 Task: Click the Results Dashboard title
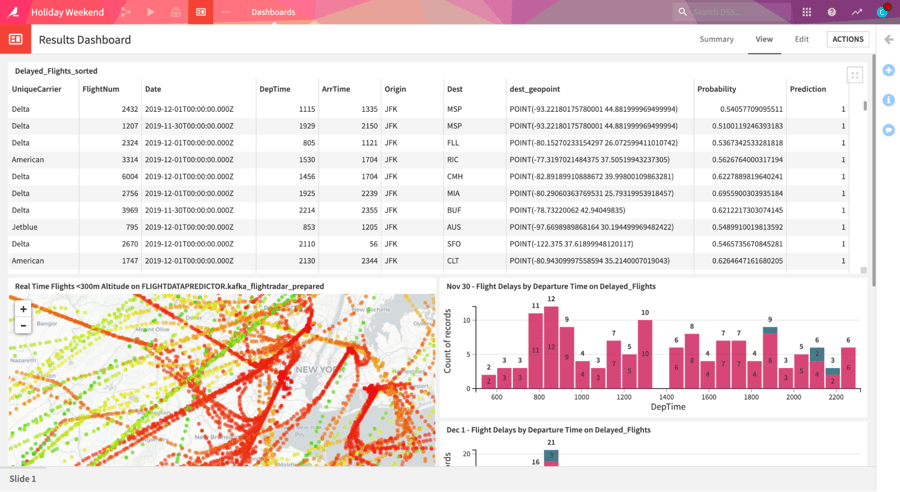point(85,40)
